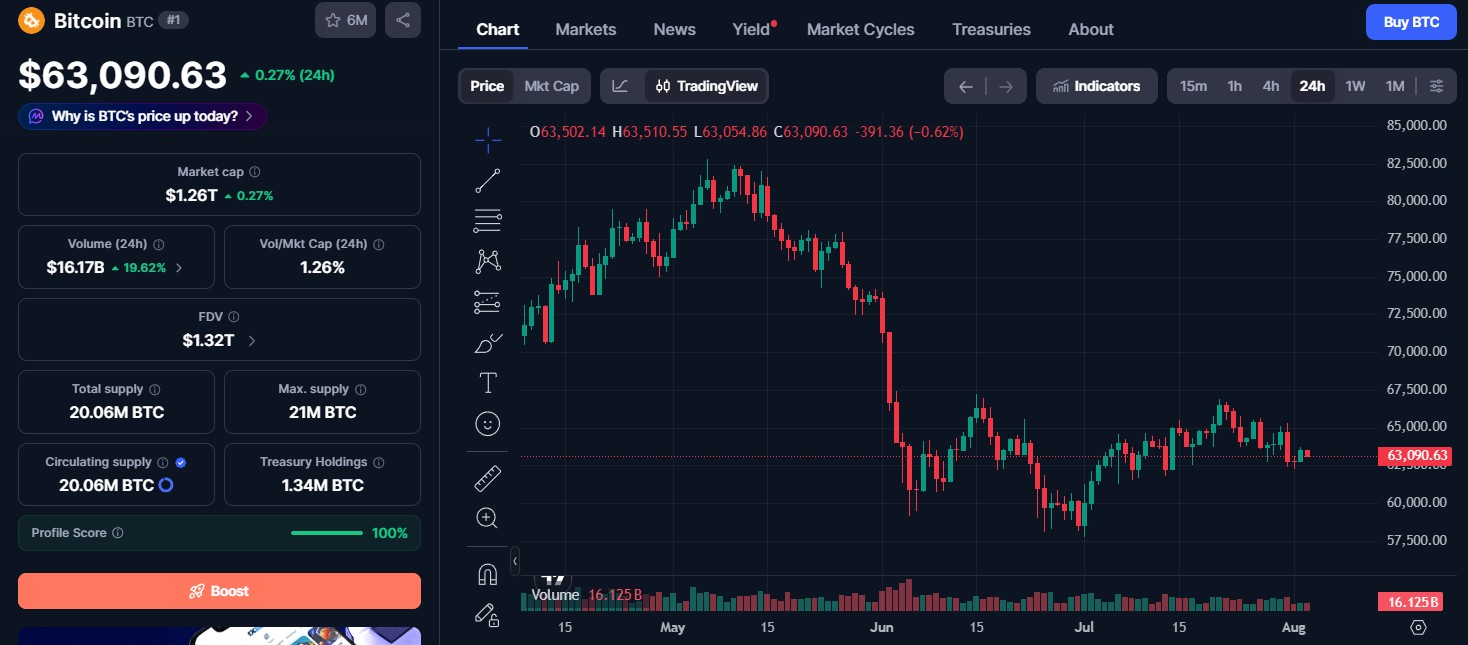Click the circulating supply verified badge
The image size is (1468, 645).
pyautogui.click(x=181, y=463)
